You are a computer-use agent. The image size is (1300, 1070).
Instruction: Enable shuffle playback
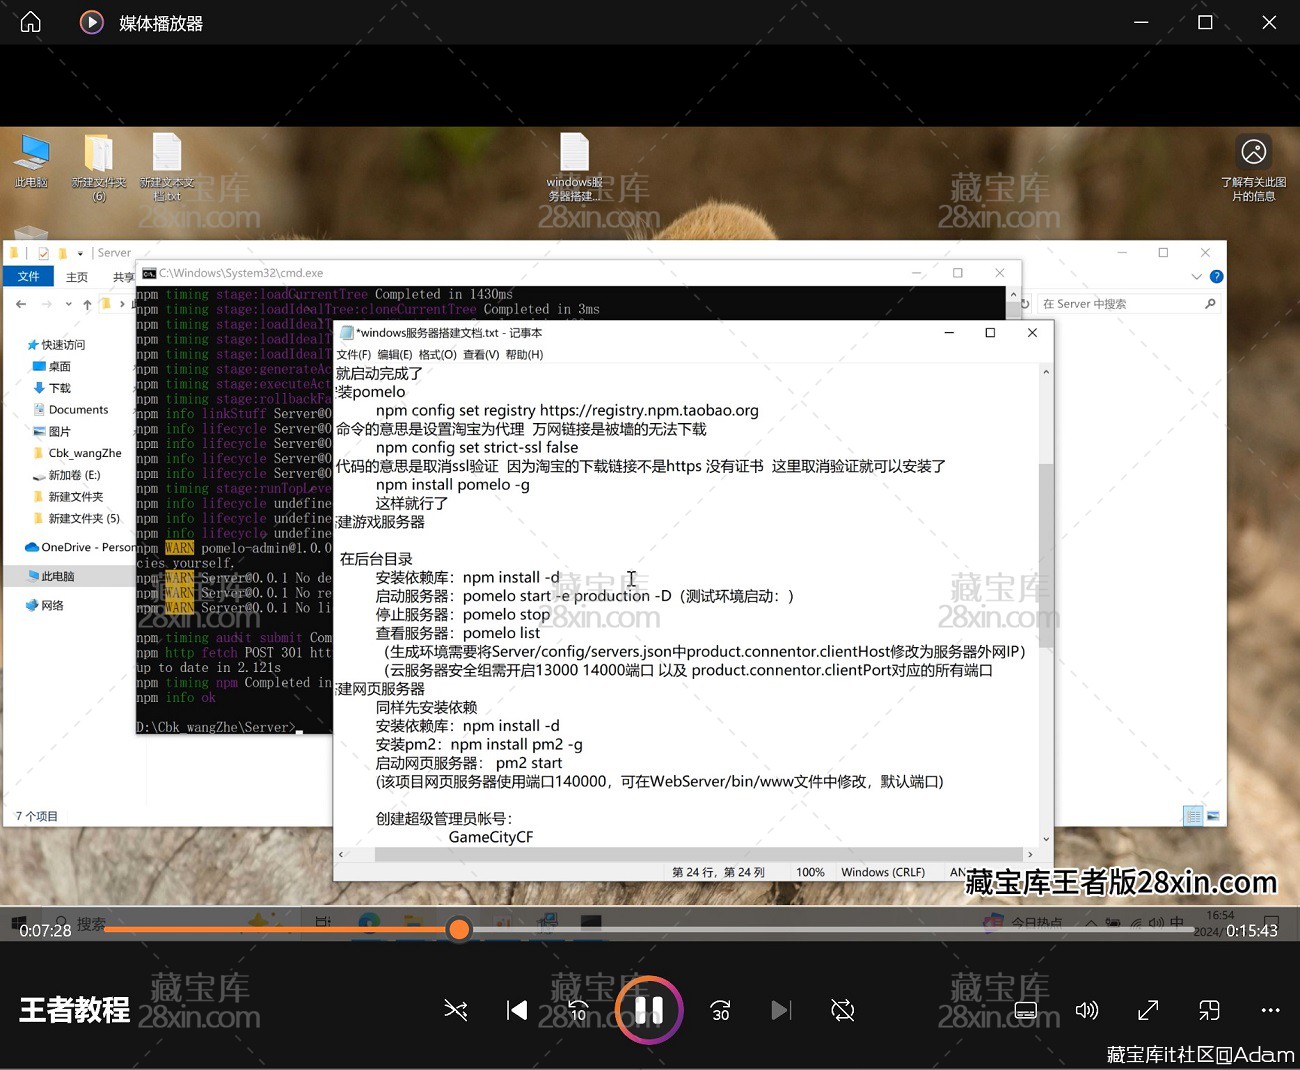pos(456,1010)
